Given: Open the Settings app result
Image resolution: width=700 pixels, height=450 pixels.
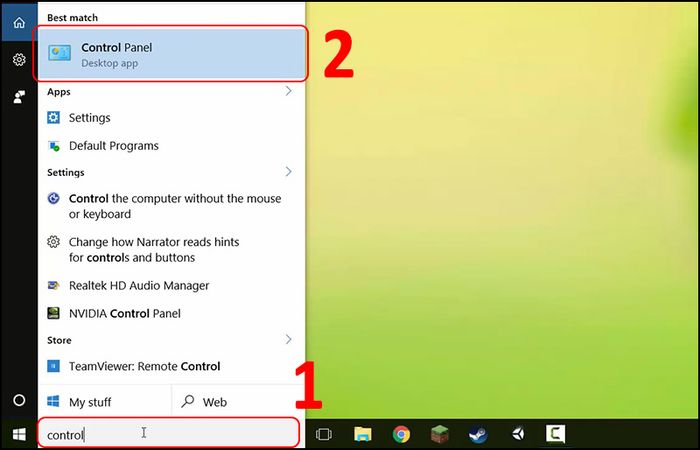Looking at the screenshot, I should click(171, 118).
